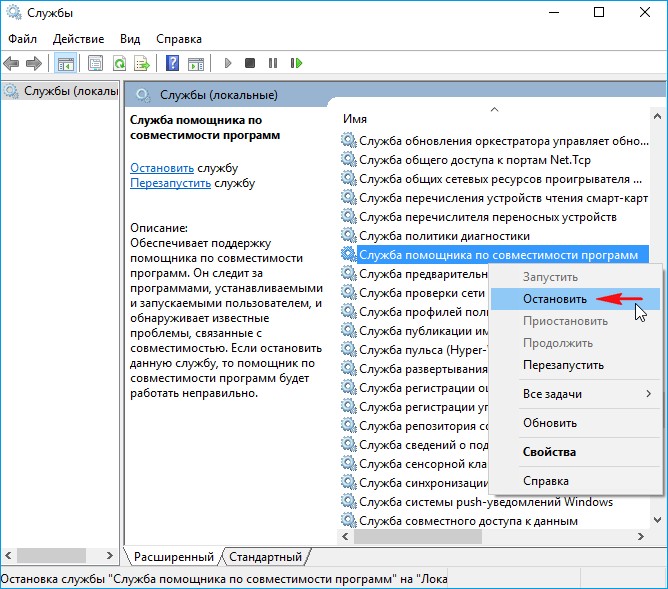The height and width of the screenshot is (589, 668).
Task: Switch to the Стандартный tab
Action: click(x=265, y=556)
